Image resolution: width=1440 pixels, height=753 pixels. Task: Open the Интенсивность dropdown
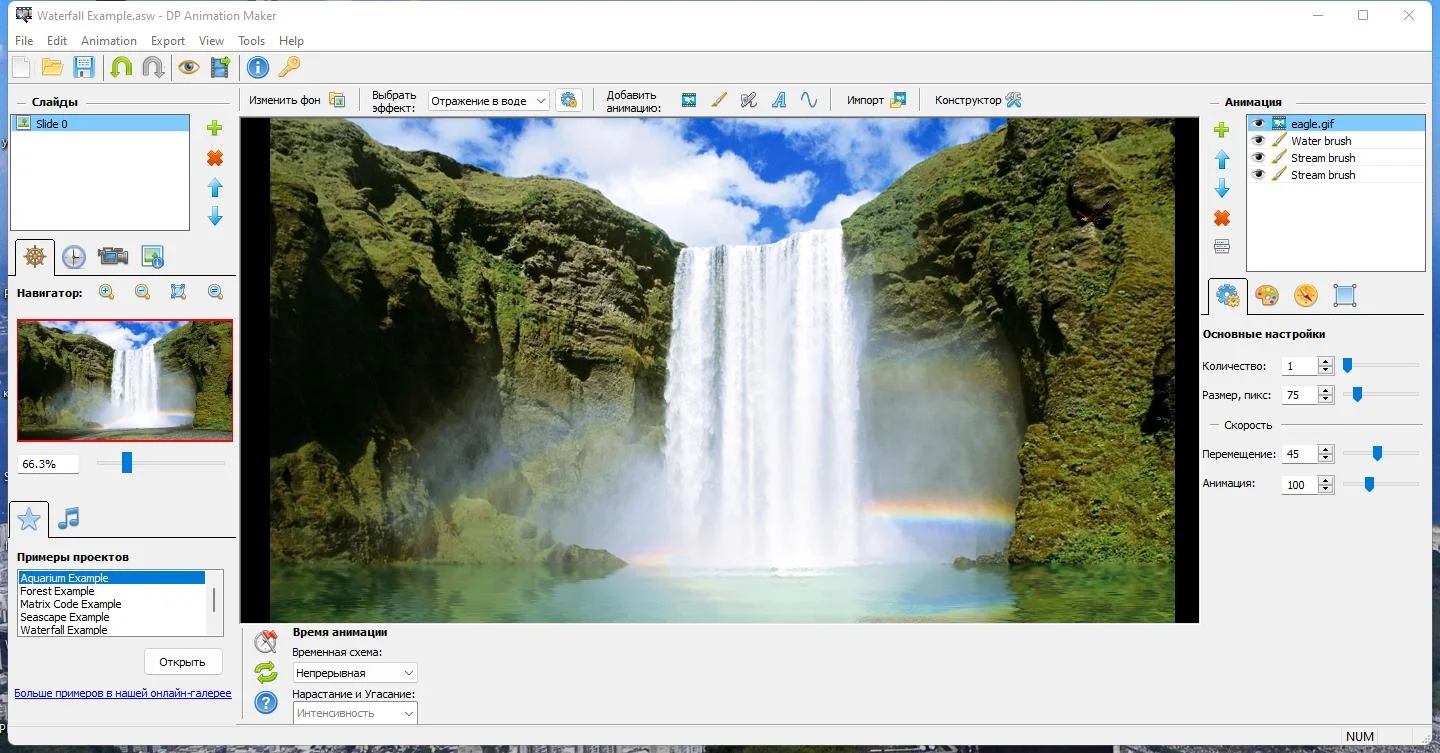355,713
